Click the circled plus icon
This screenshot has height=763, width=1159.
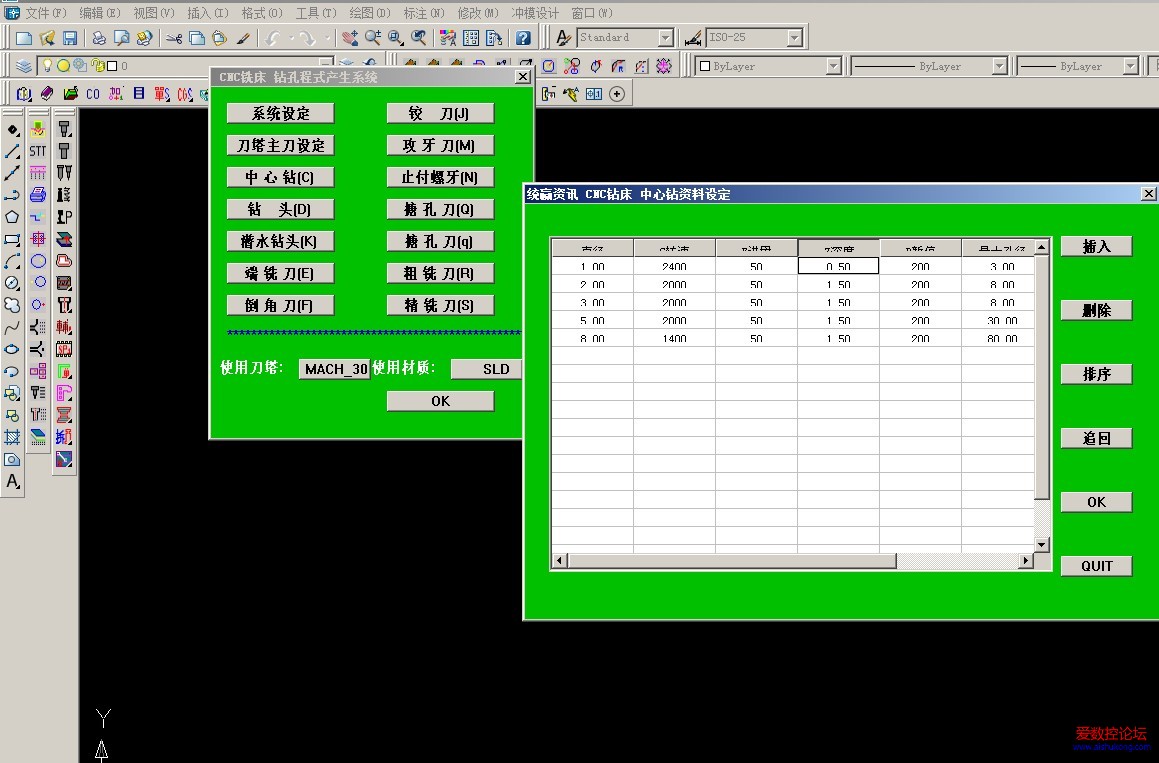tap(617, 94)
